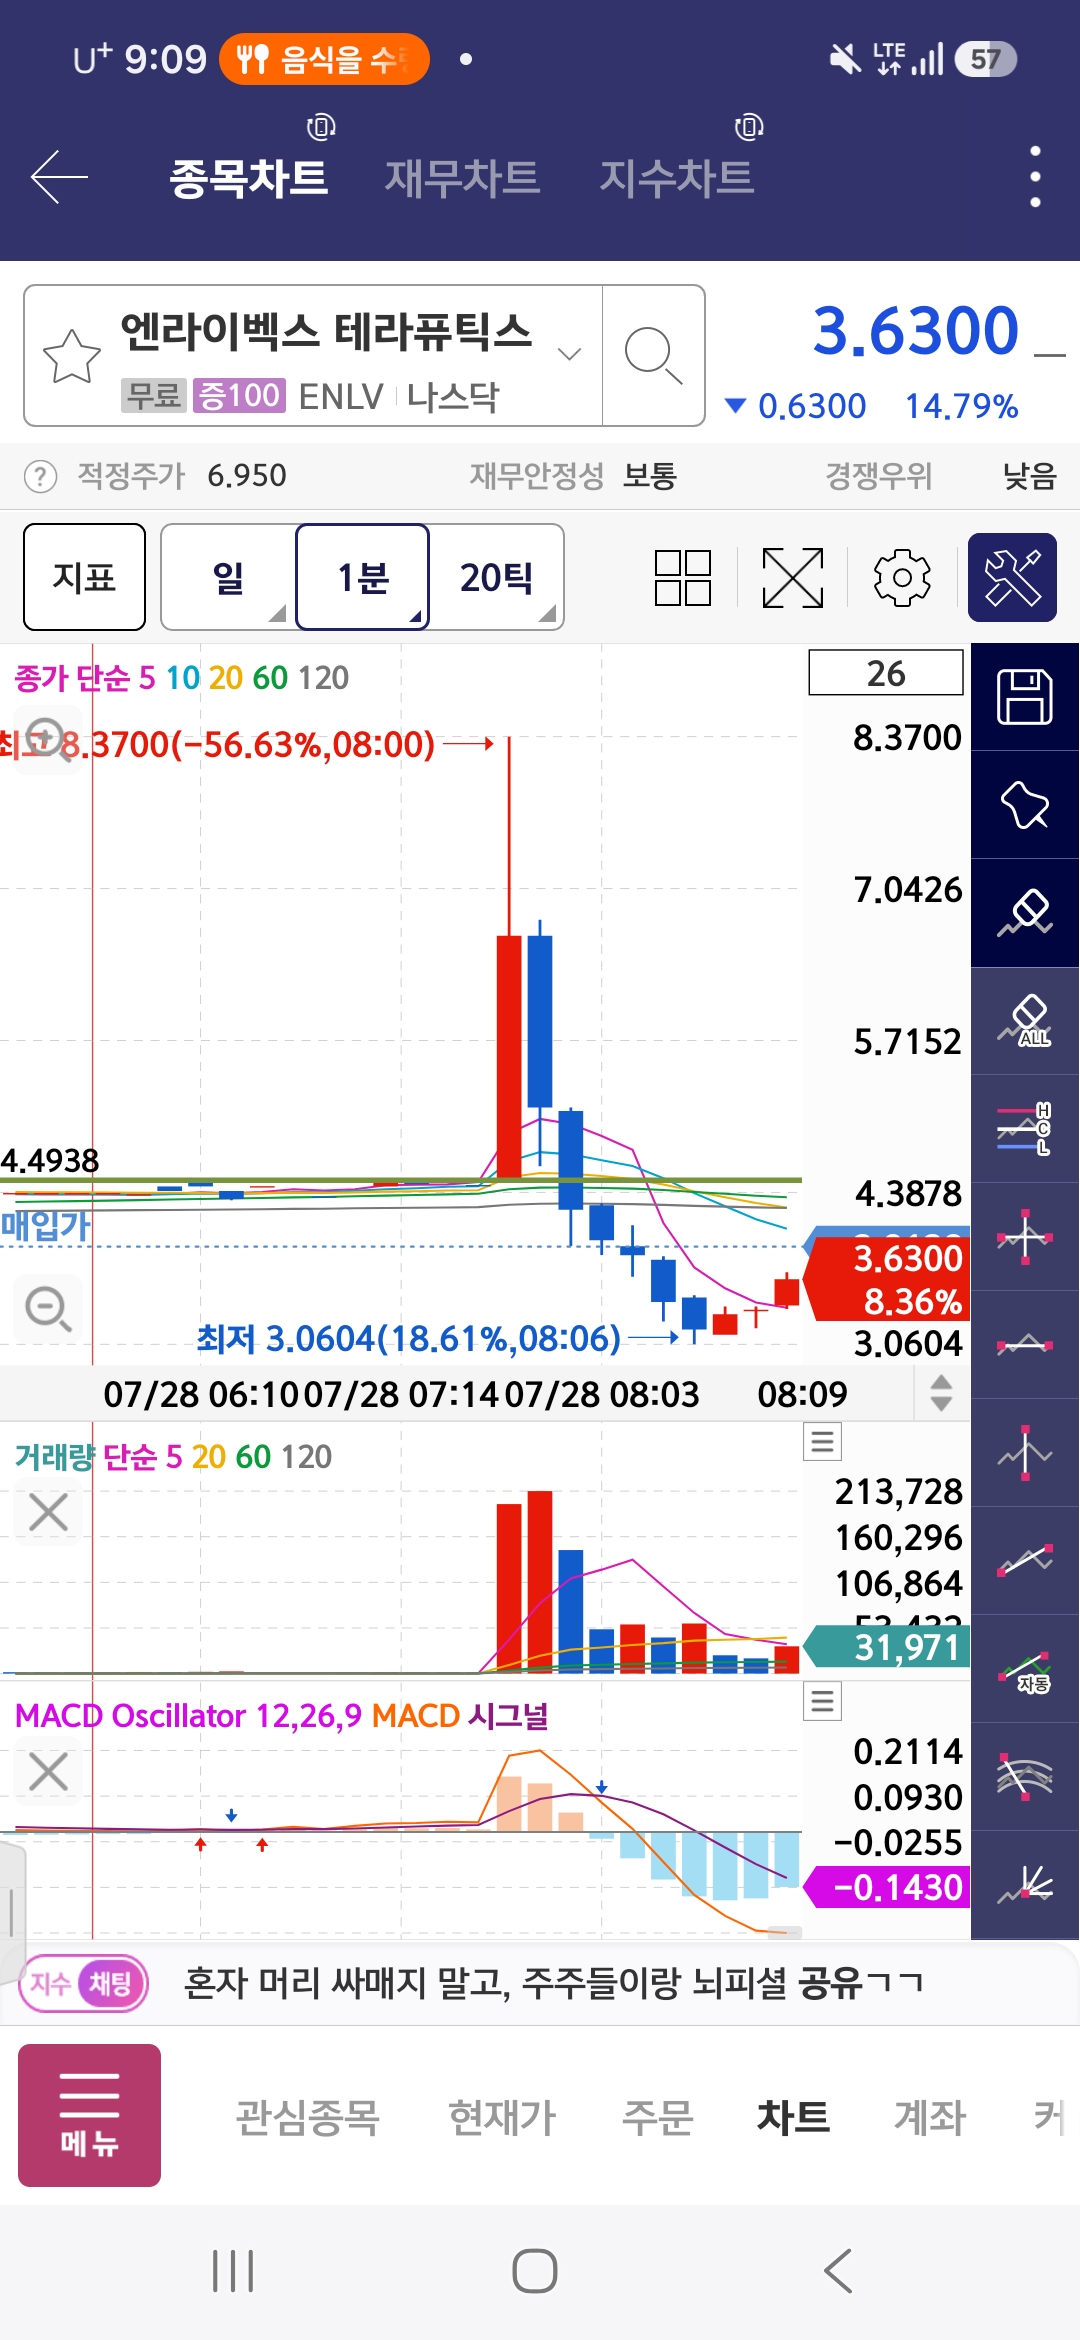Open the 메뉴 main menu button
Image resolution: width=1080 pixels, height=2340 pixels.
pyautogui.click(x=89, y=2115)
